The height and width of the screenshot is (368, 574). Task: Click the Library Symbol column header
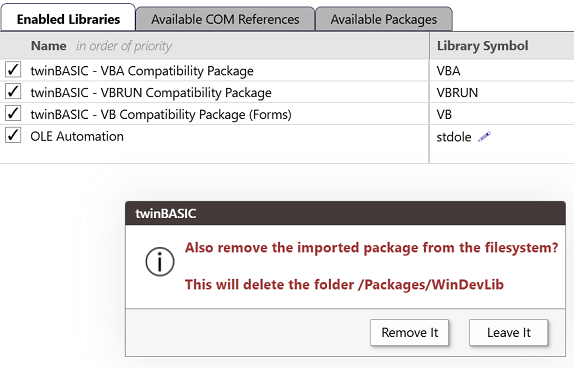click(x=482, y=46)
